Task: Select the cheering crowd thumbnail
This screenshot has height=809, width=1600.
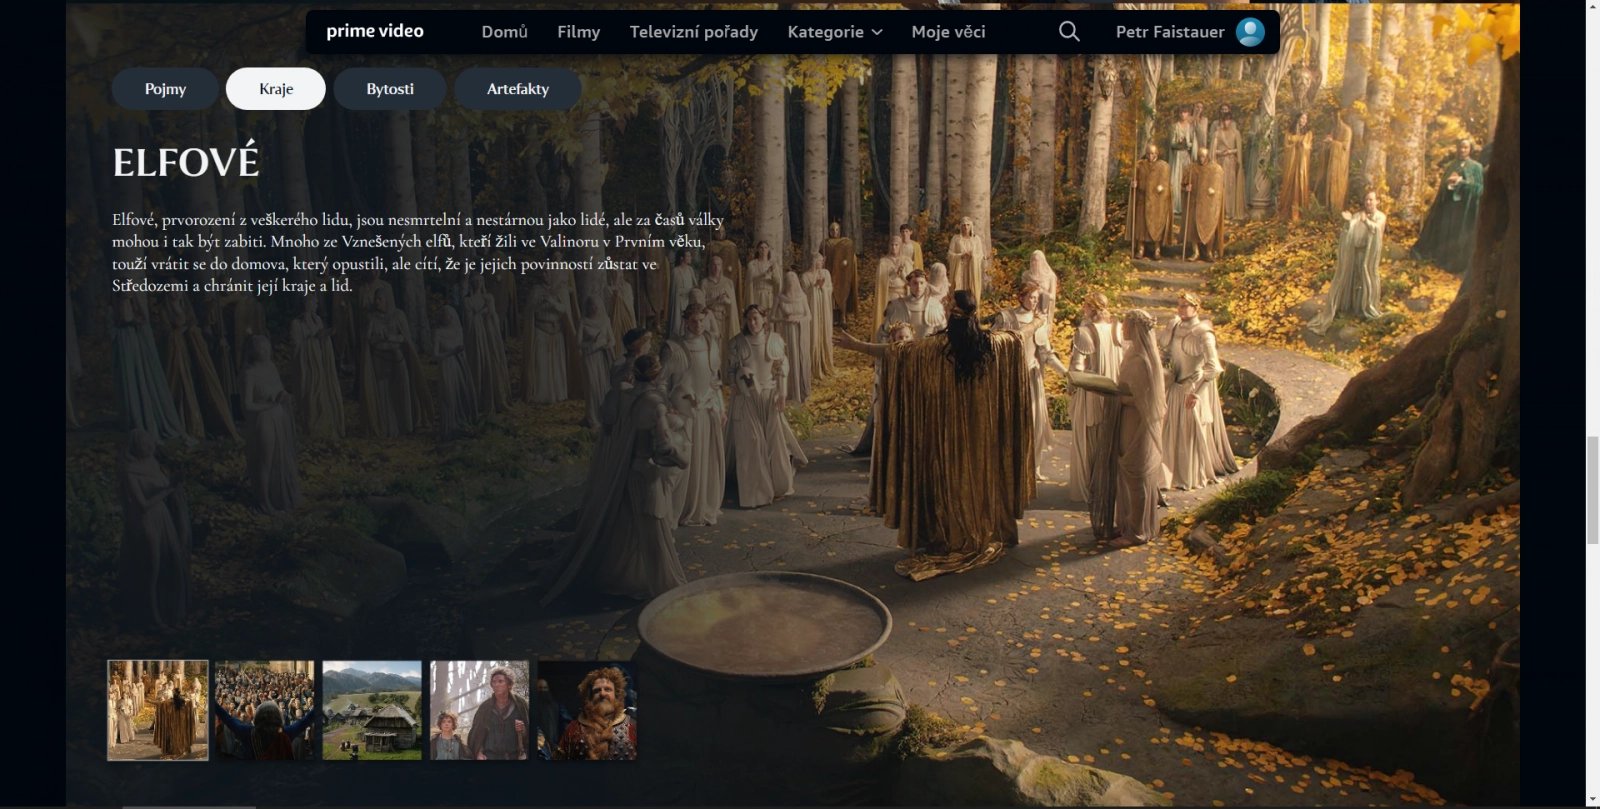Action: coord(265,710)
